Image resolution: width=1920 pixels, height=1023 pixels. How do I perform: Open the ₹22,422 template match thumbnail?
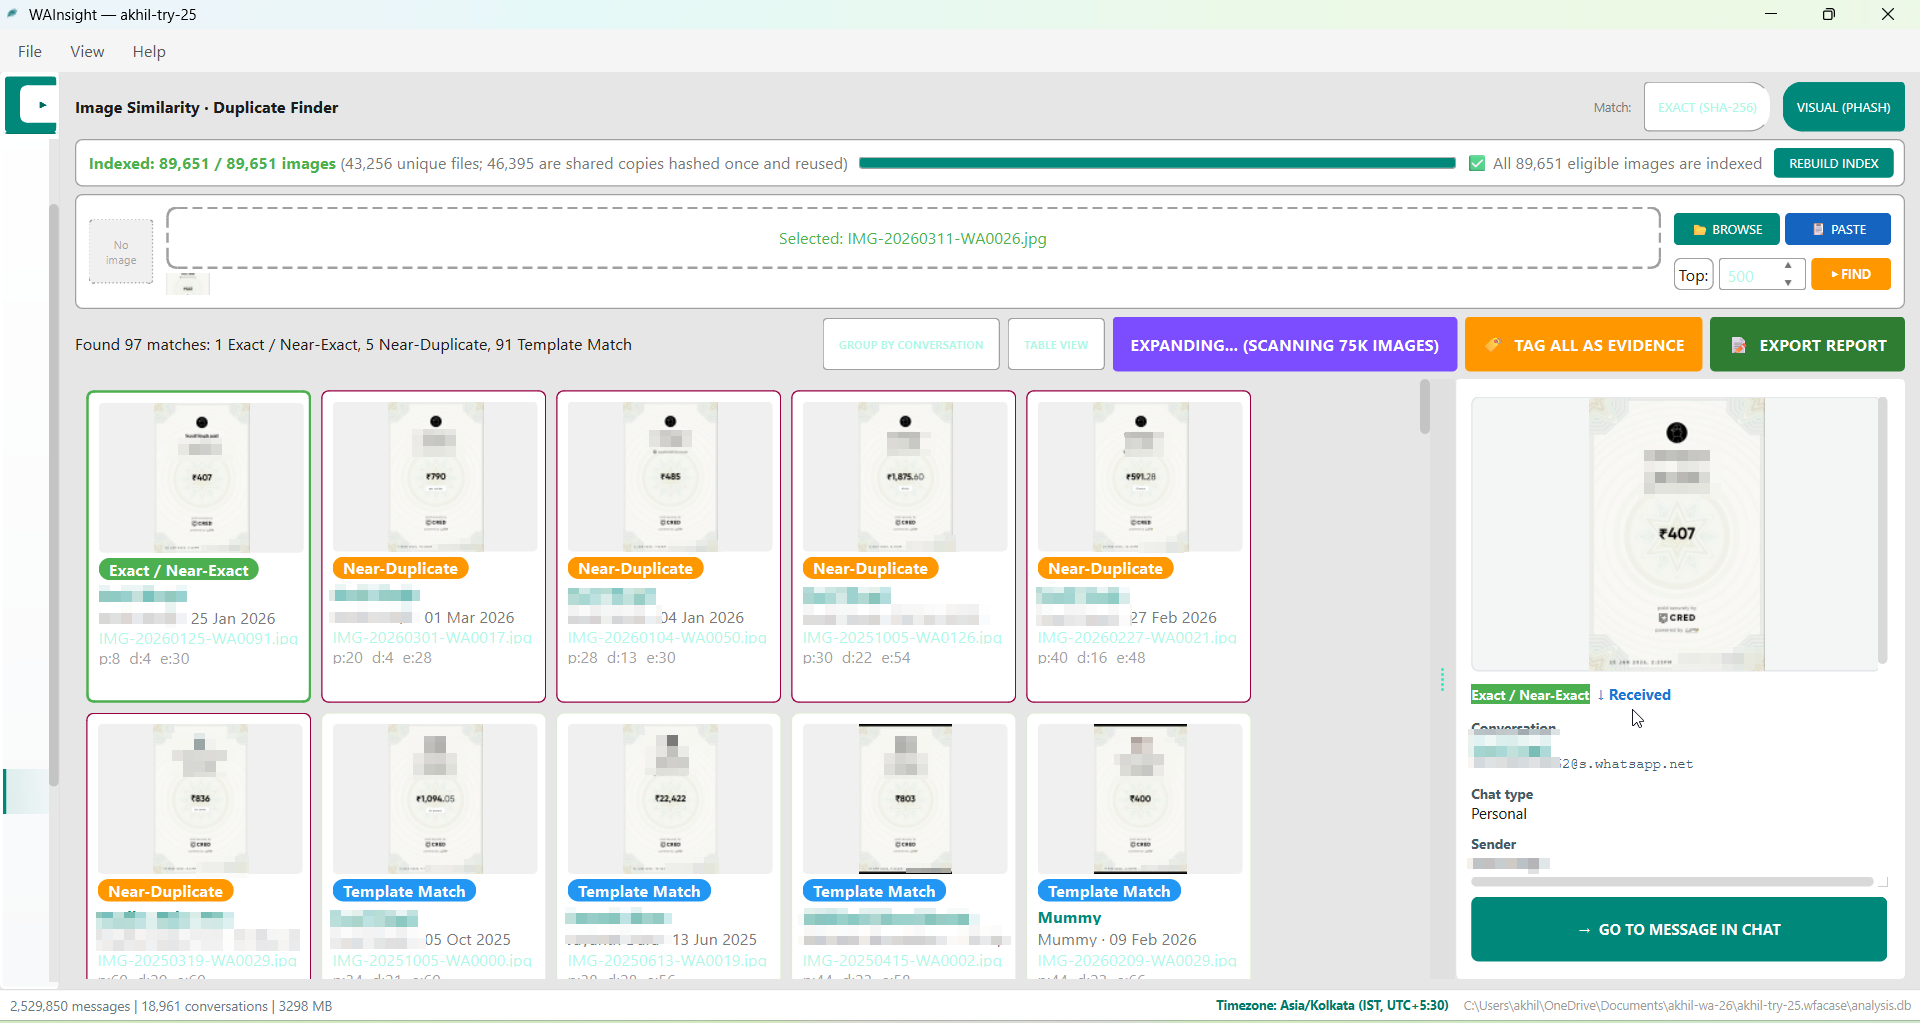[x=670, y=798]
